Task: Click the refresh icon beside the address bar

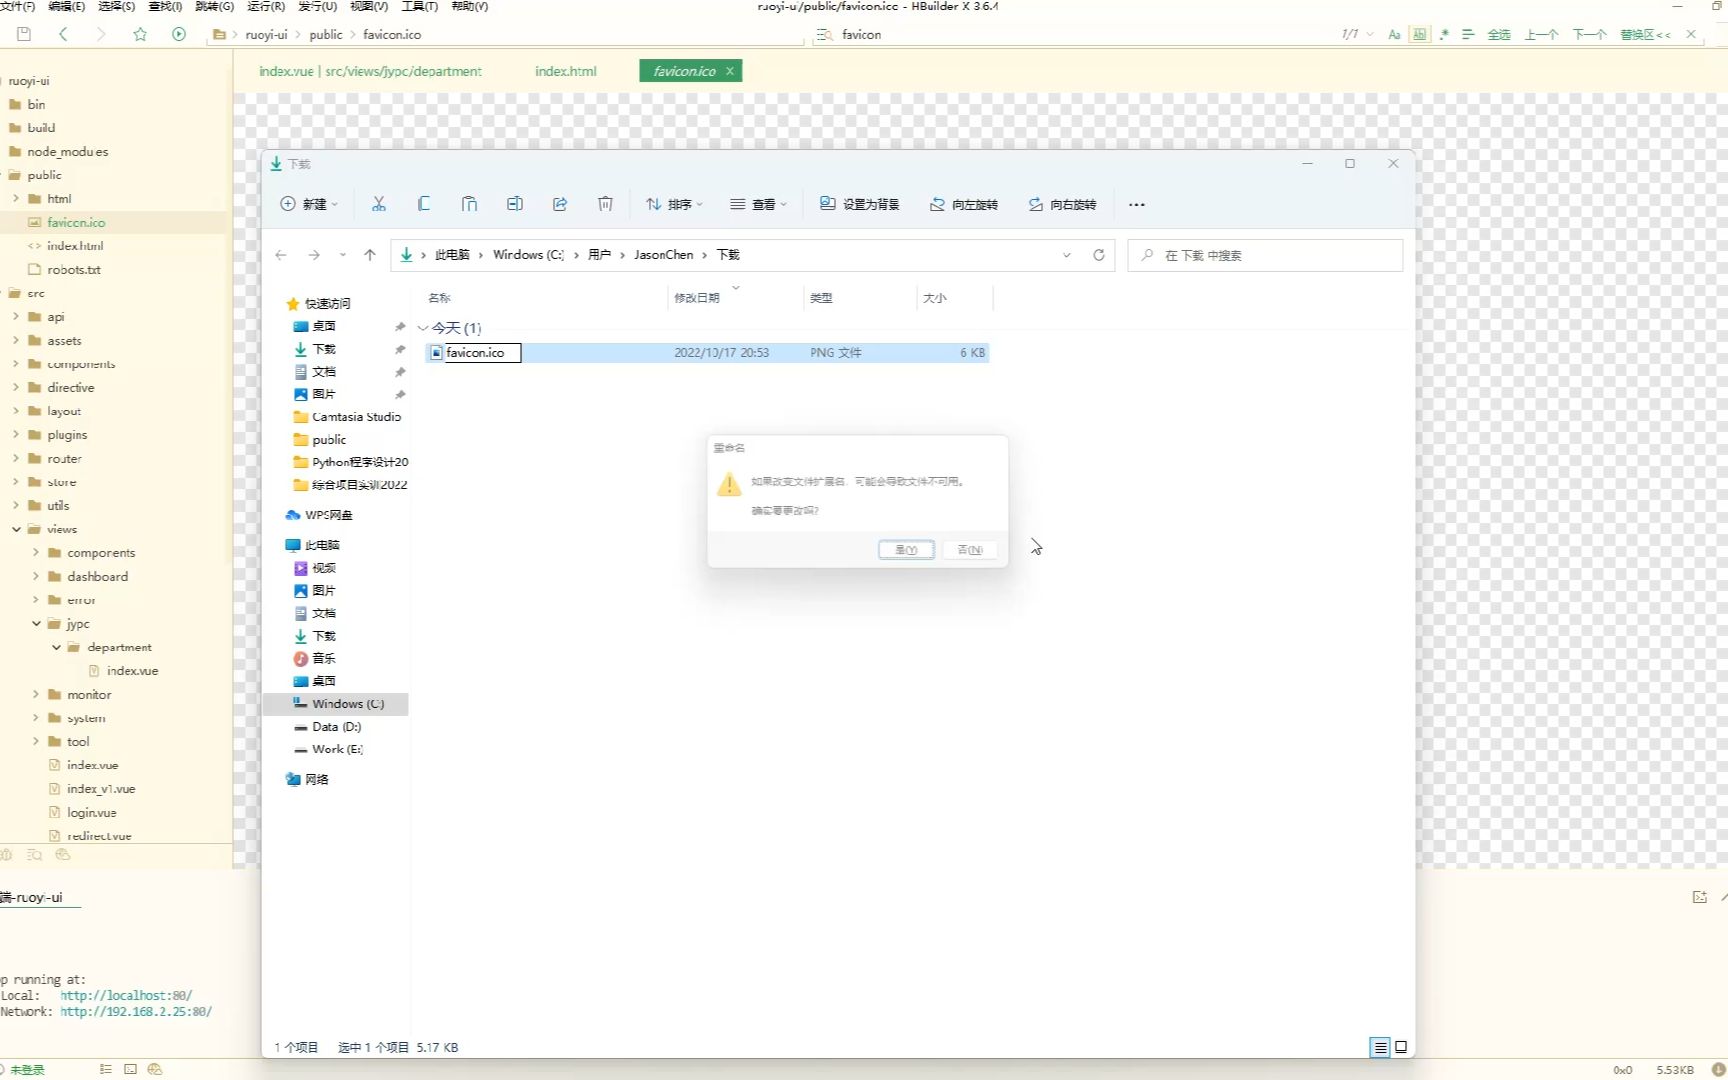Action: tap(1099, 255)
